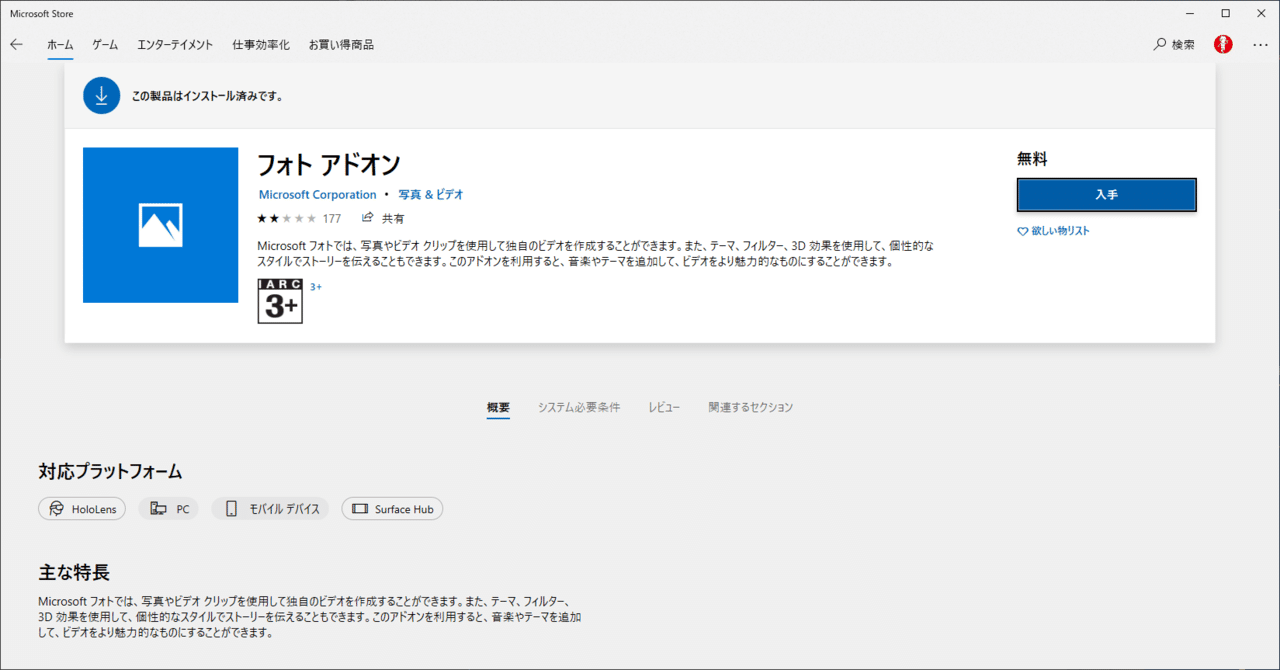Click the フォト アドオン app thumbnail icon
Screen dimensions: 1280x670
click(x=160, y=225)
